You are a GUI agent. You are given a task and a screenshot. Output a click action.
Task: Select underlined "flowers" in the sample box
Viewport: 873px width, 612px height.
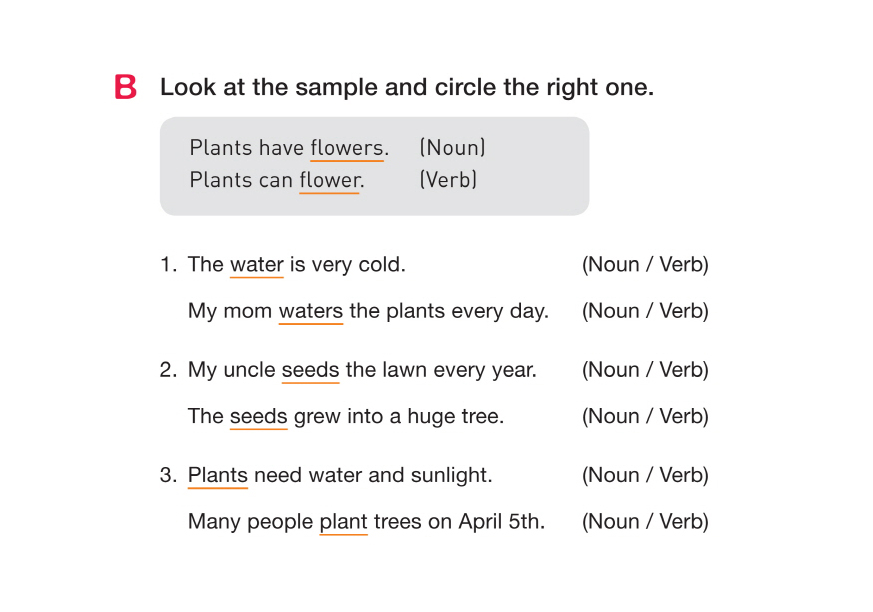(346, 148)
